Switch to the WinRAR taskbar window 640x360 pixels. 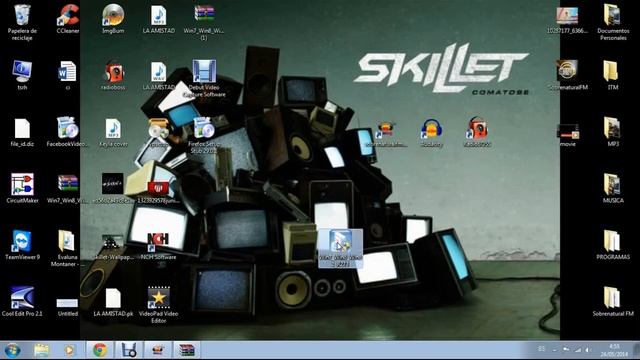coord(187,350)
